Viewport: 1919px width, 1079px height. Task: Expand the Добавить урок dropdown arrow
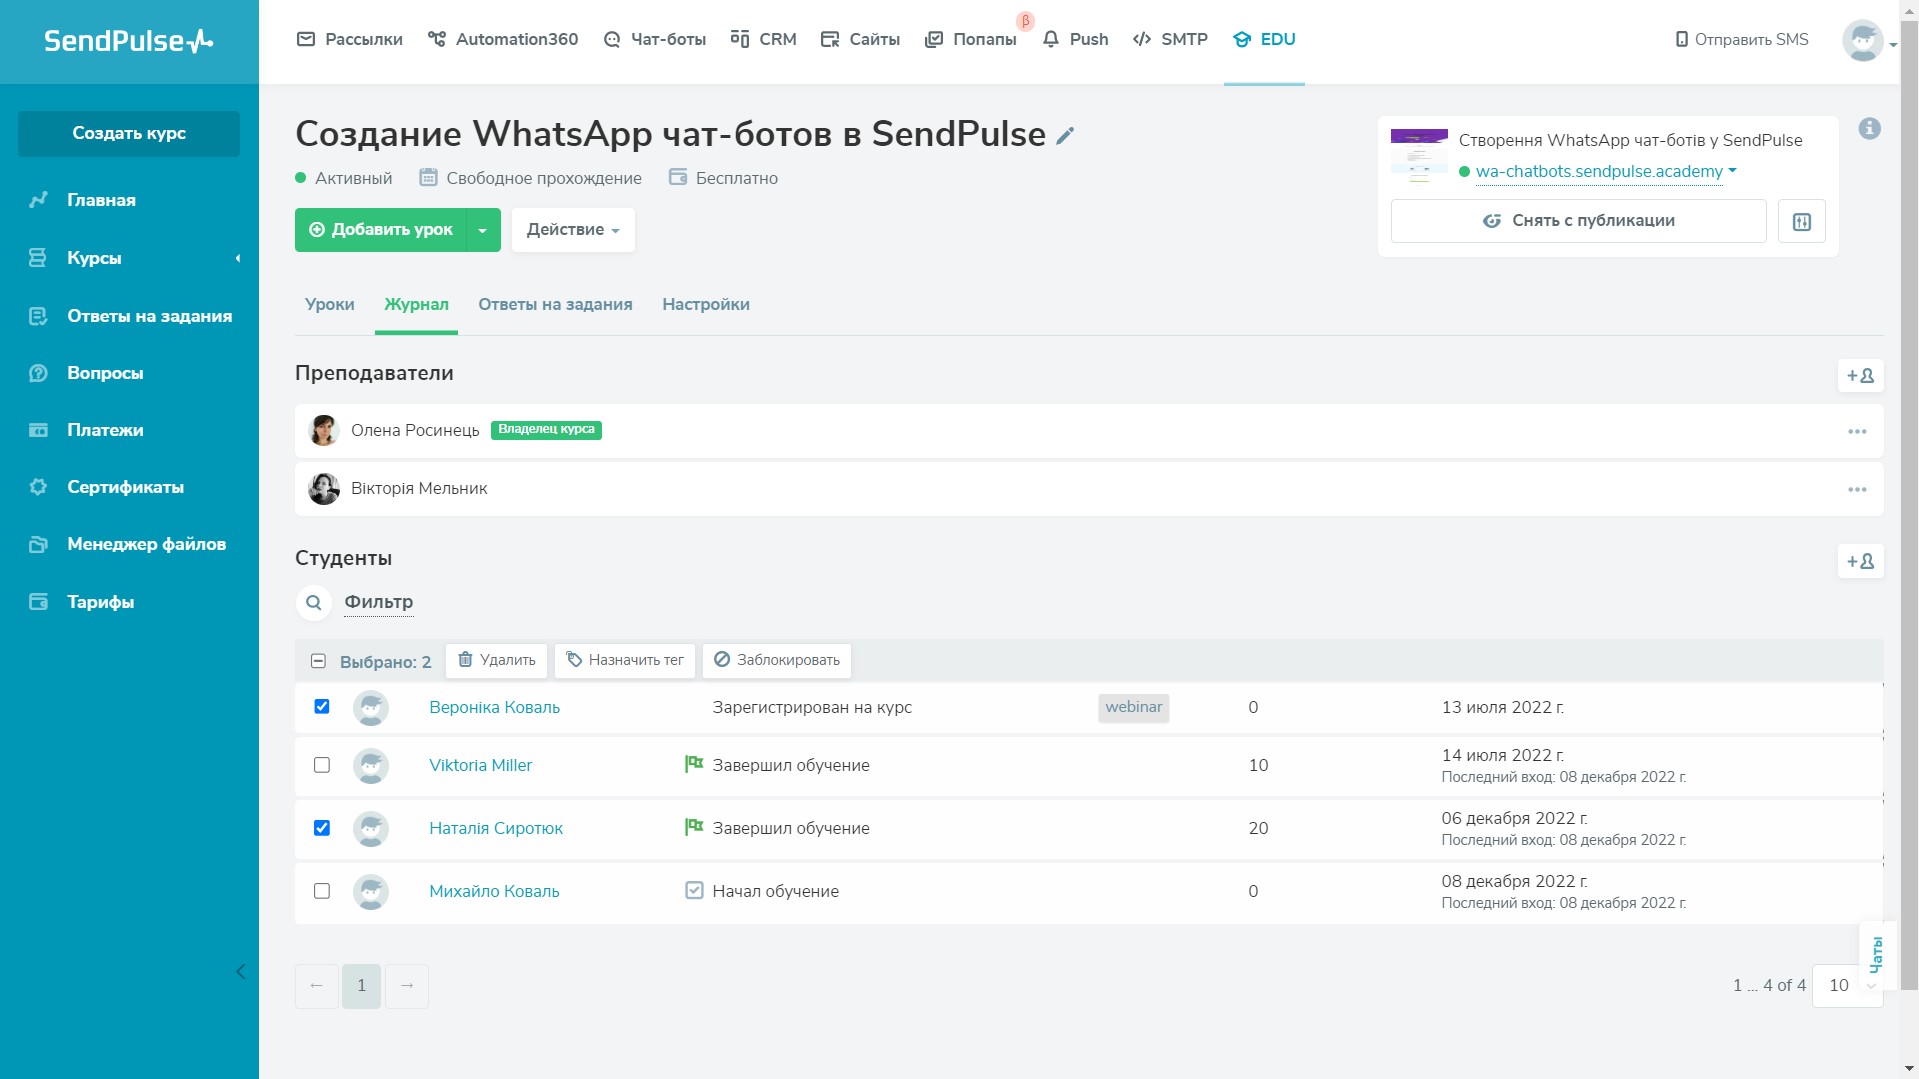(x=483, y=230)
